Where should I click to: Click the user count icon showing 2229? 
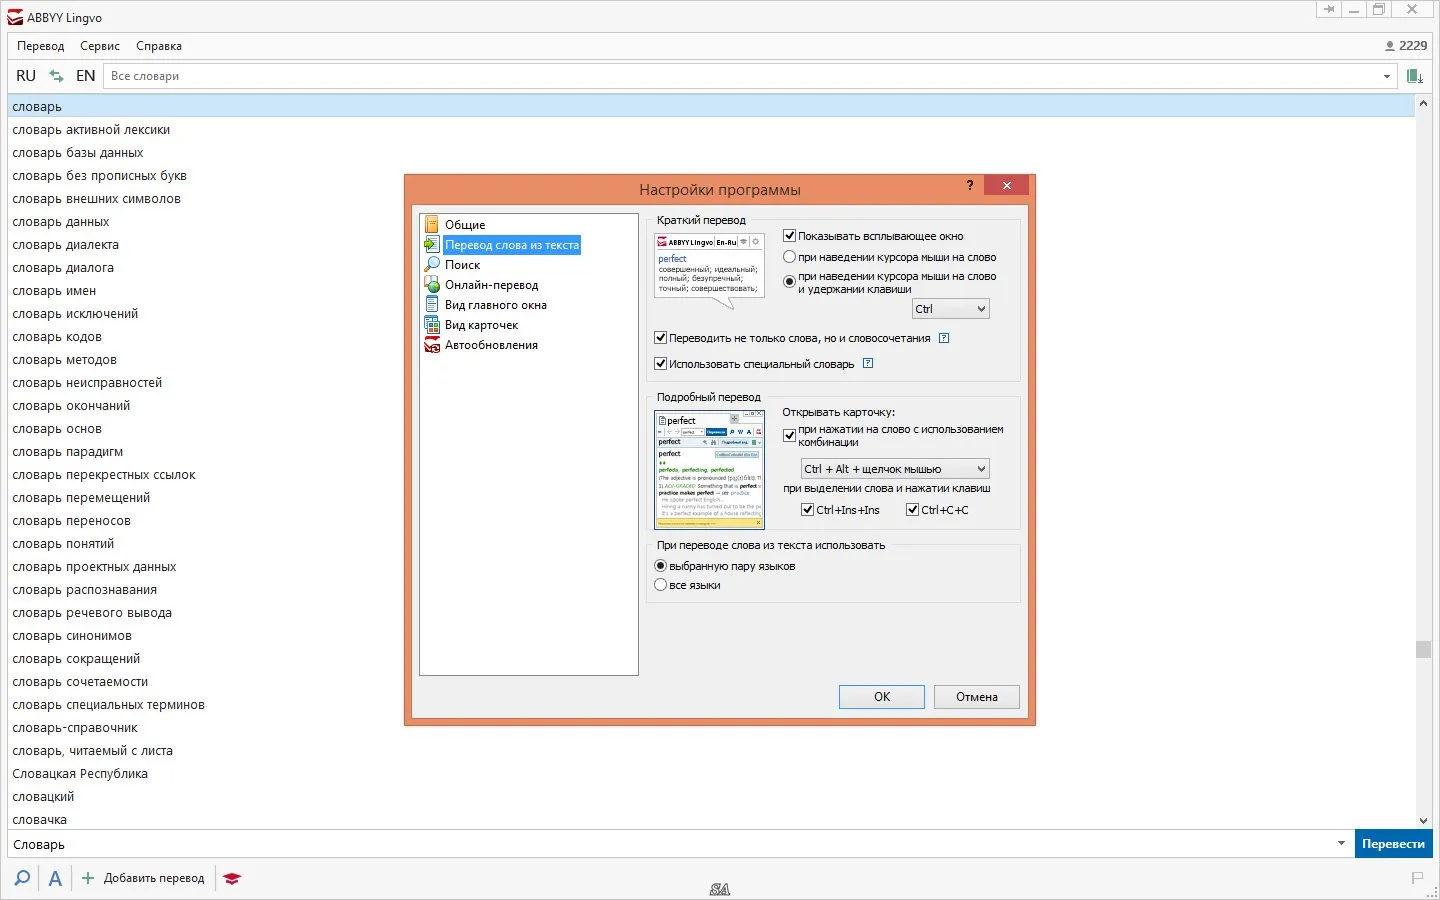[x=1406, y=46]
